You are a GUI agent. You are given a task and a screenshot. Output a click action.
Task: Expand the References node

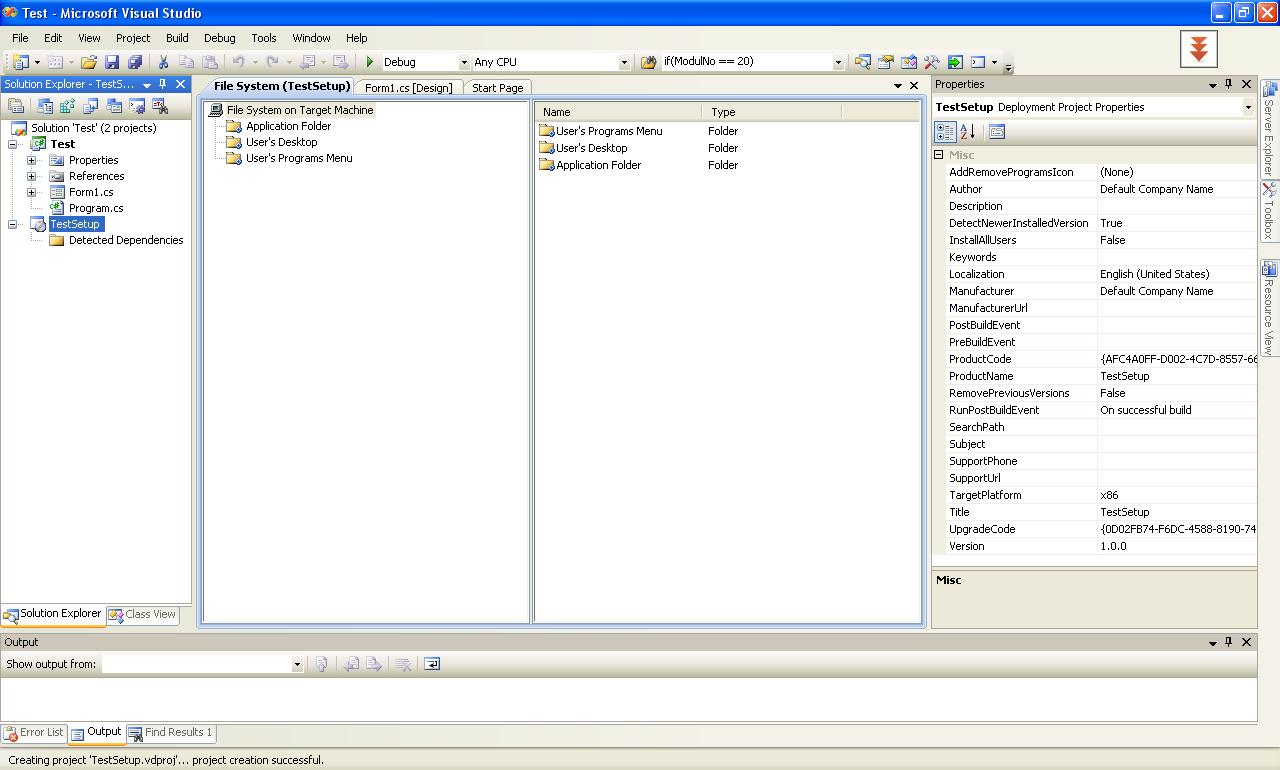(32, 176)
